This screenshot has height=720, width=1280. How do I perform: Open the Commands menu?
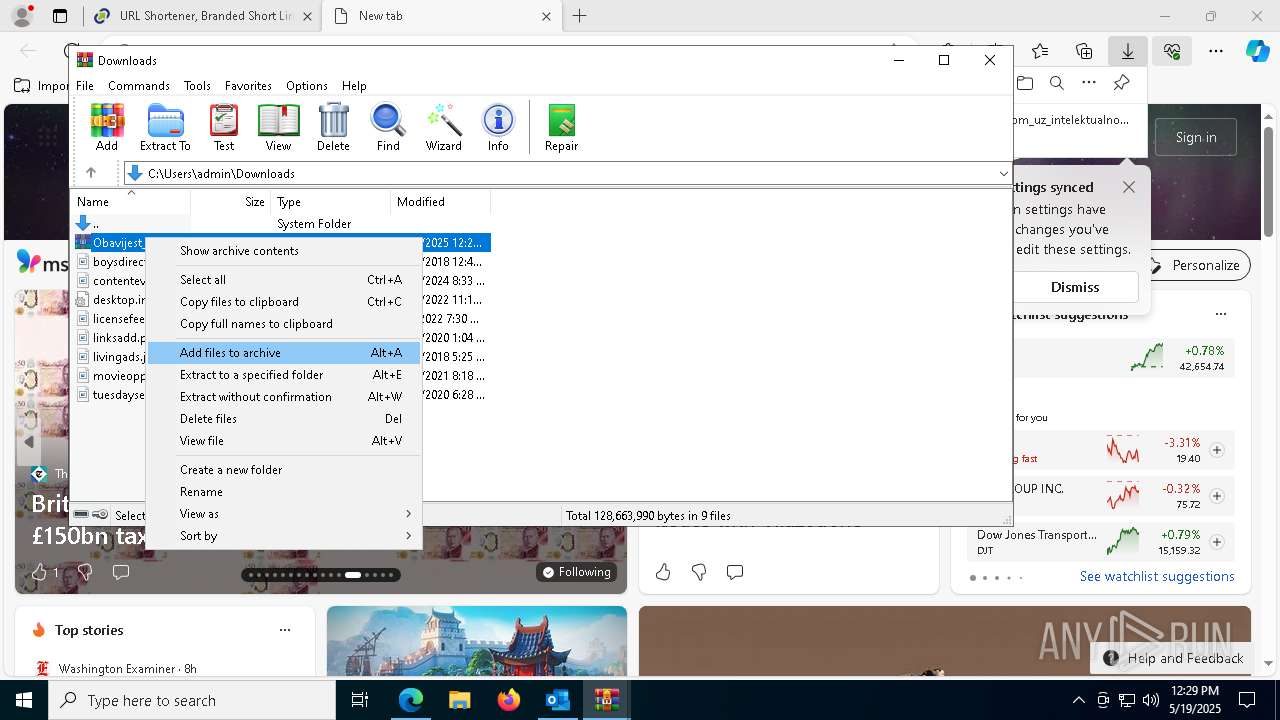click(x=139, y=86)
